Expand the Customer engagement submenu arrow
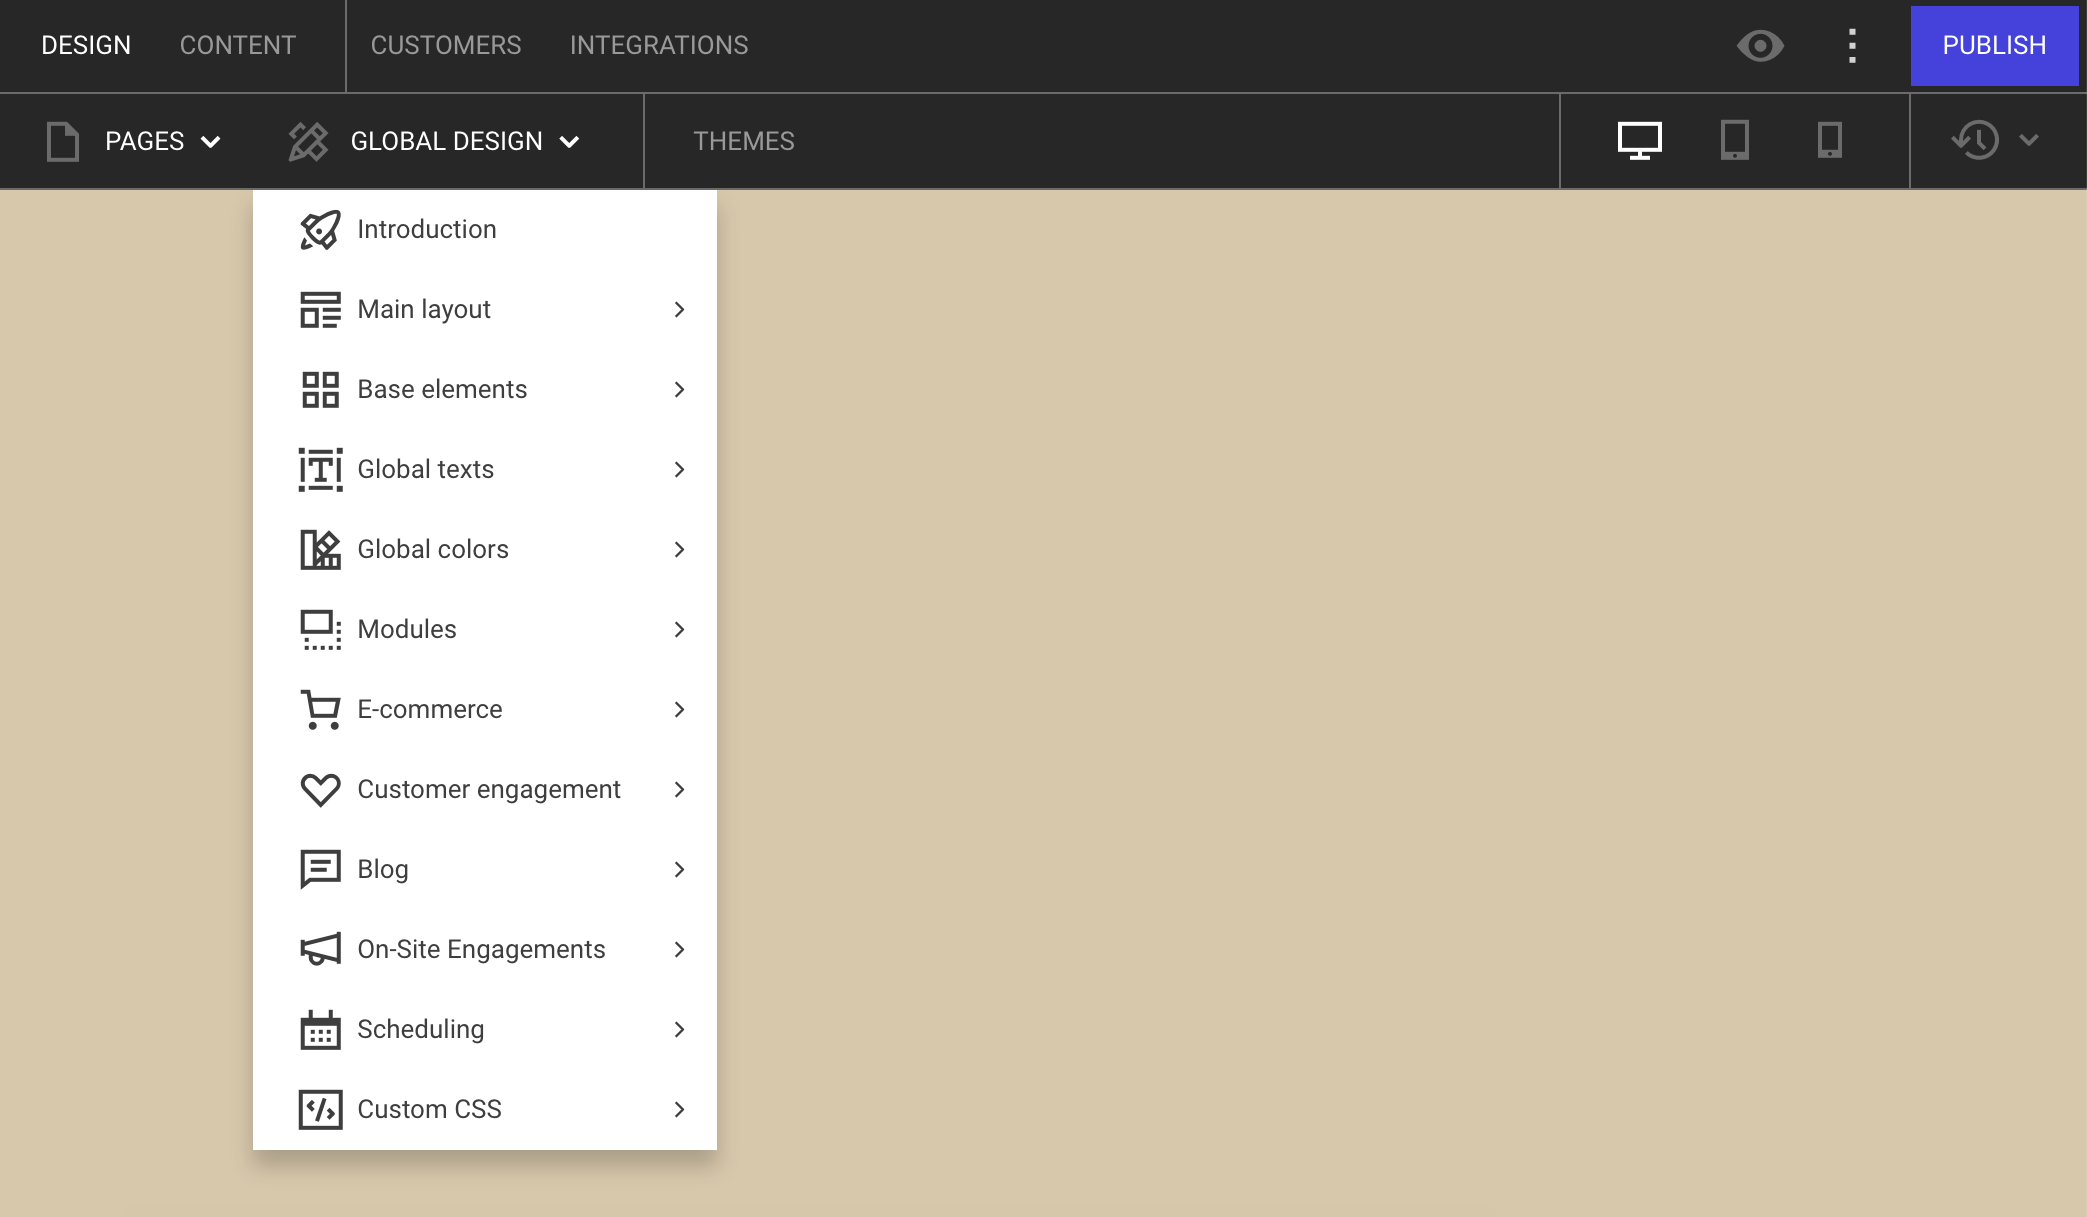The image size is (2087, 1217). click(x=680, y=790)
